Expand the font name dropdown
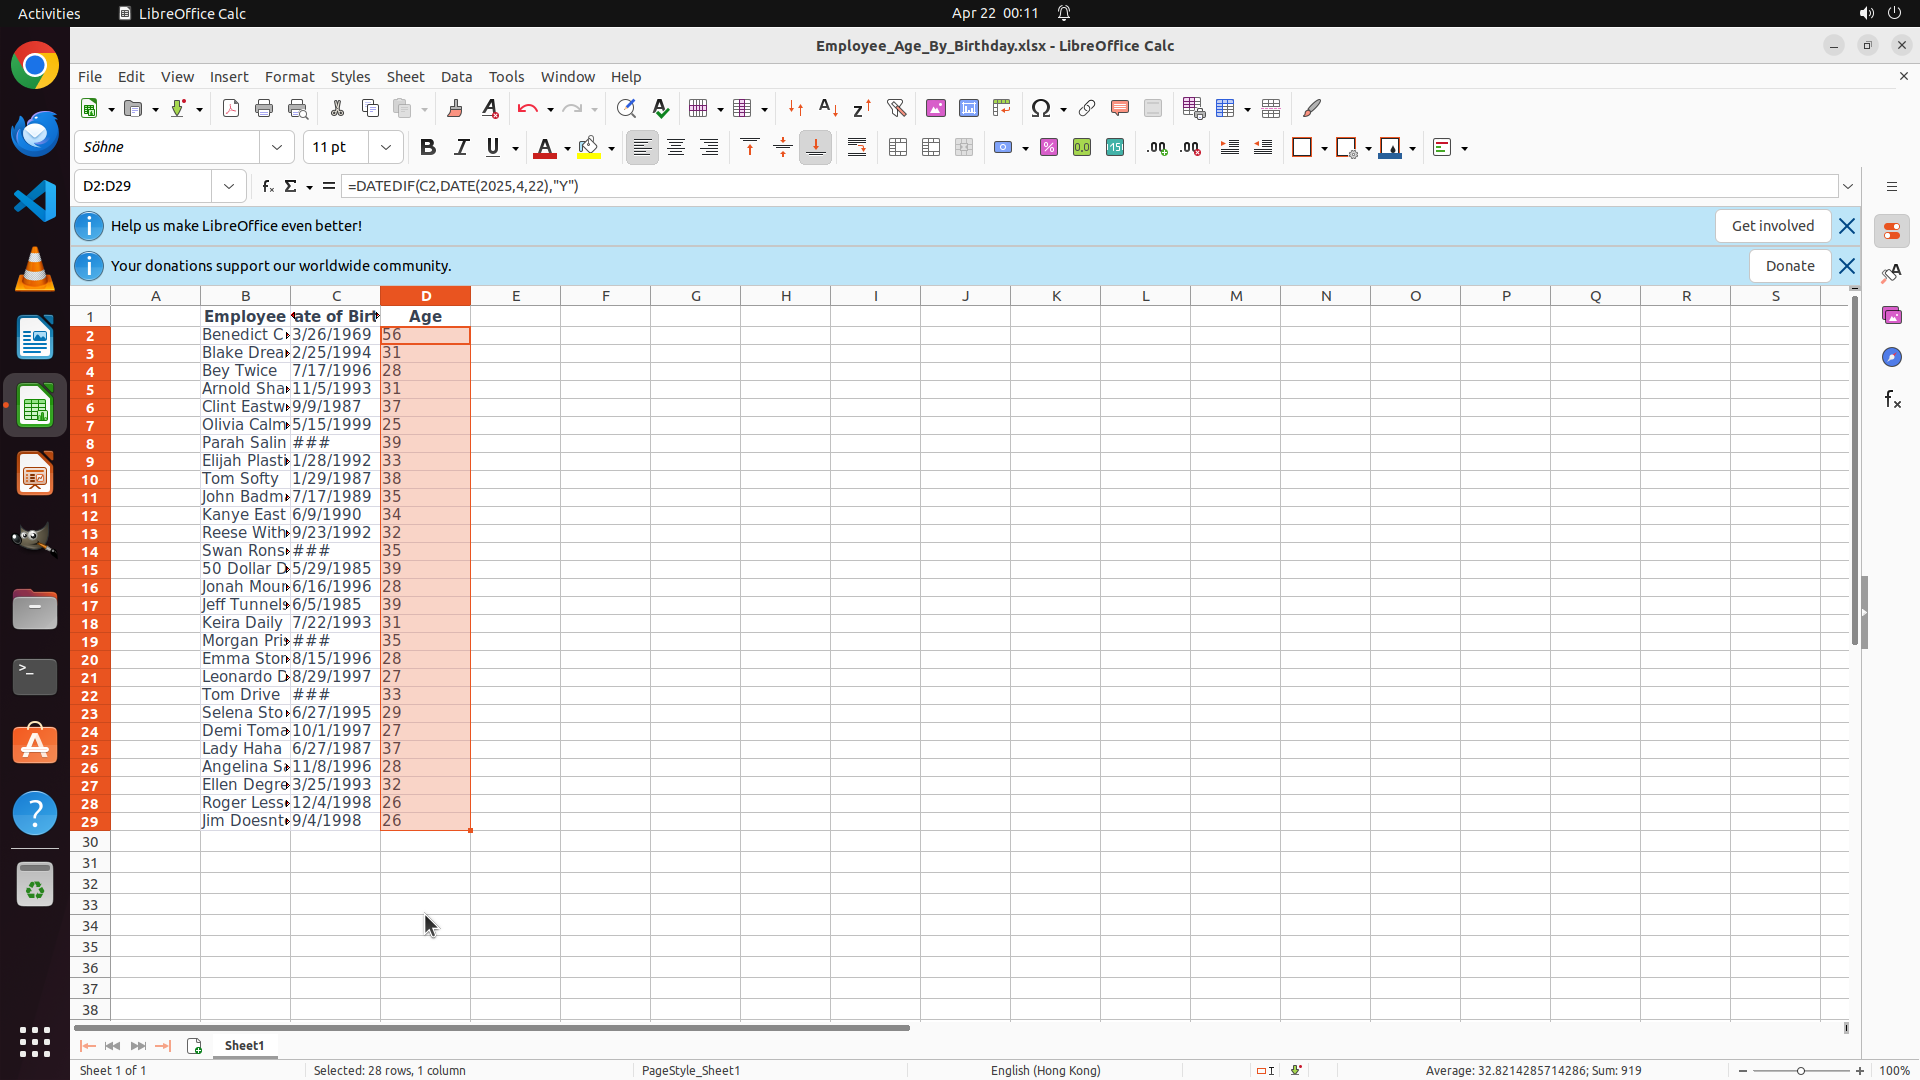Image resolution: width=1920 pixels, height=1080 pixels. click(277, 148)
